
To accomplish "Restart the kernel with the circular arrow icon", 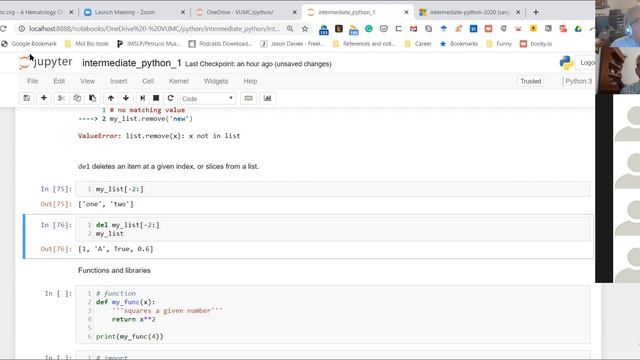I will point(171,98).
